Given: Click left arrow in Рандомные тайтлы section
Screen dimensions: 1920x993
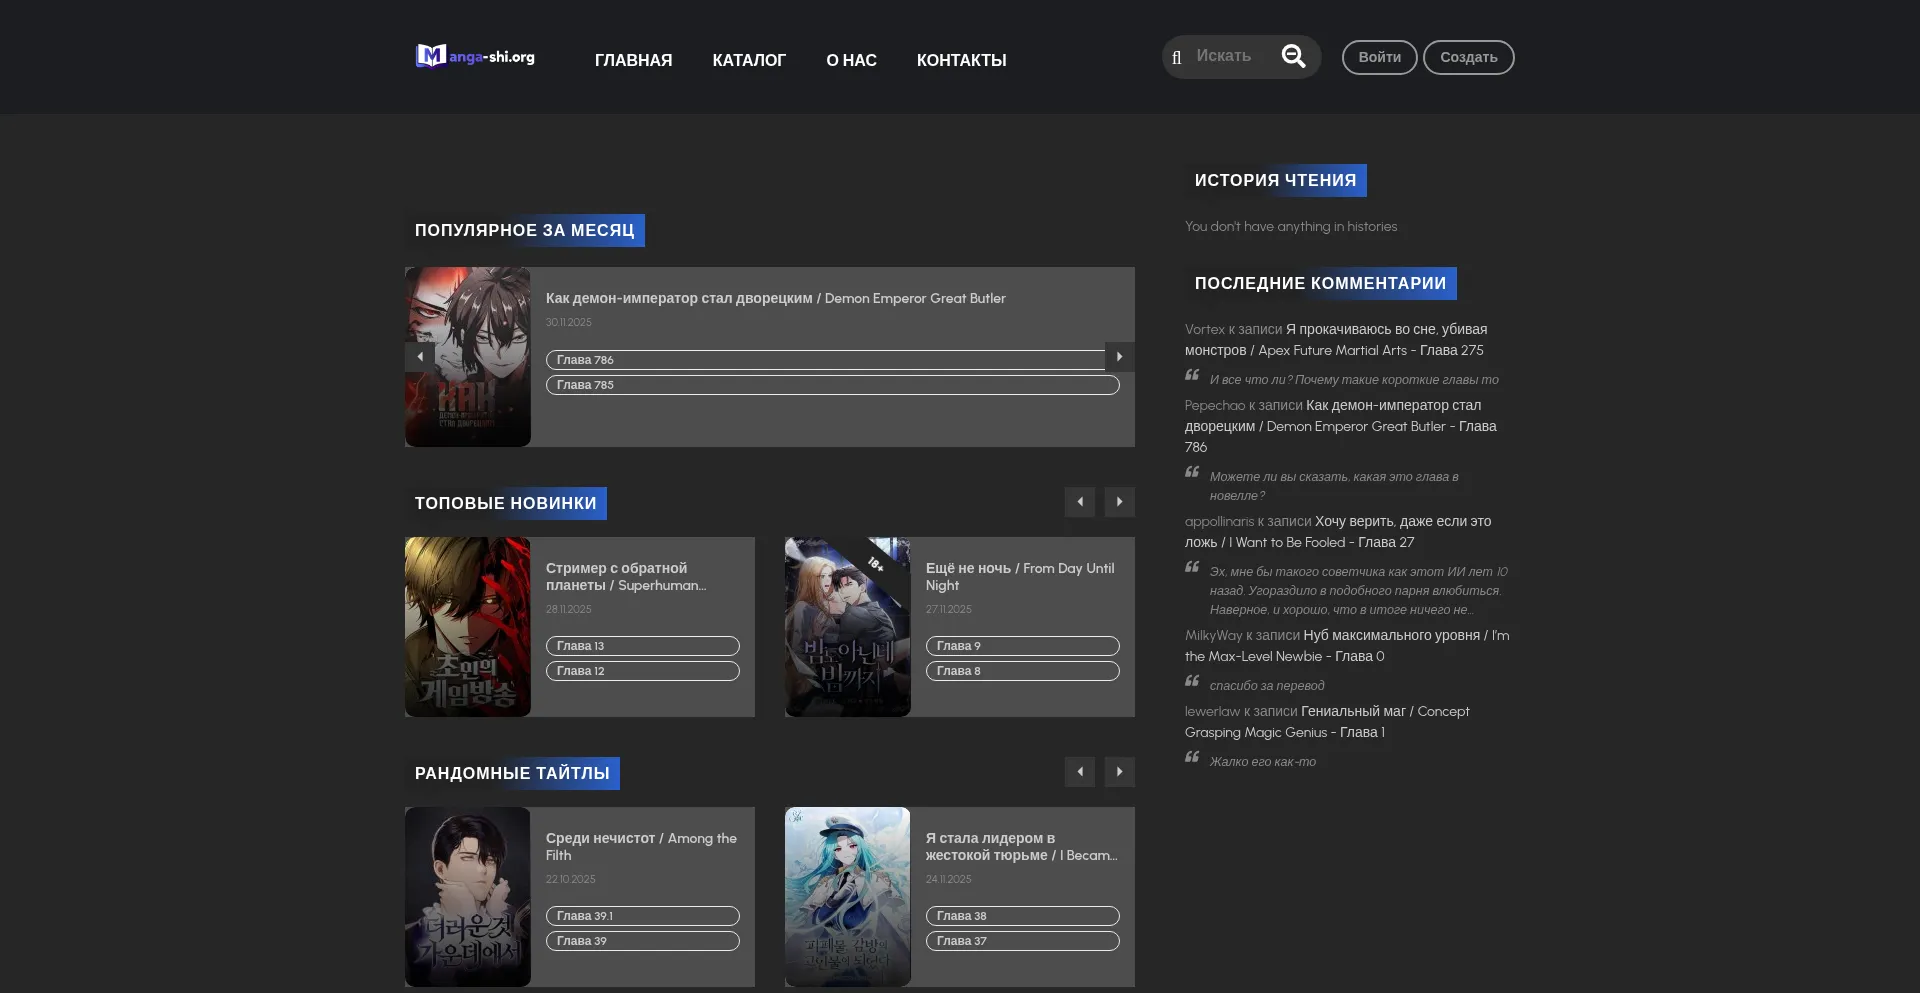Looking at the screenshot, I should pos(1079,772).
